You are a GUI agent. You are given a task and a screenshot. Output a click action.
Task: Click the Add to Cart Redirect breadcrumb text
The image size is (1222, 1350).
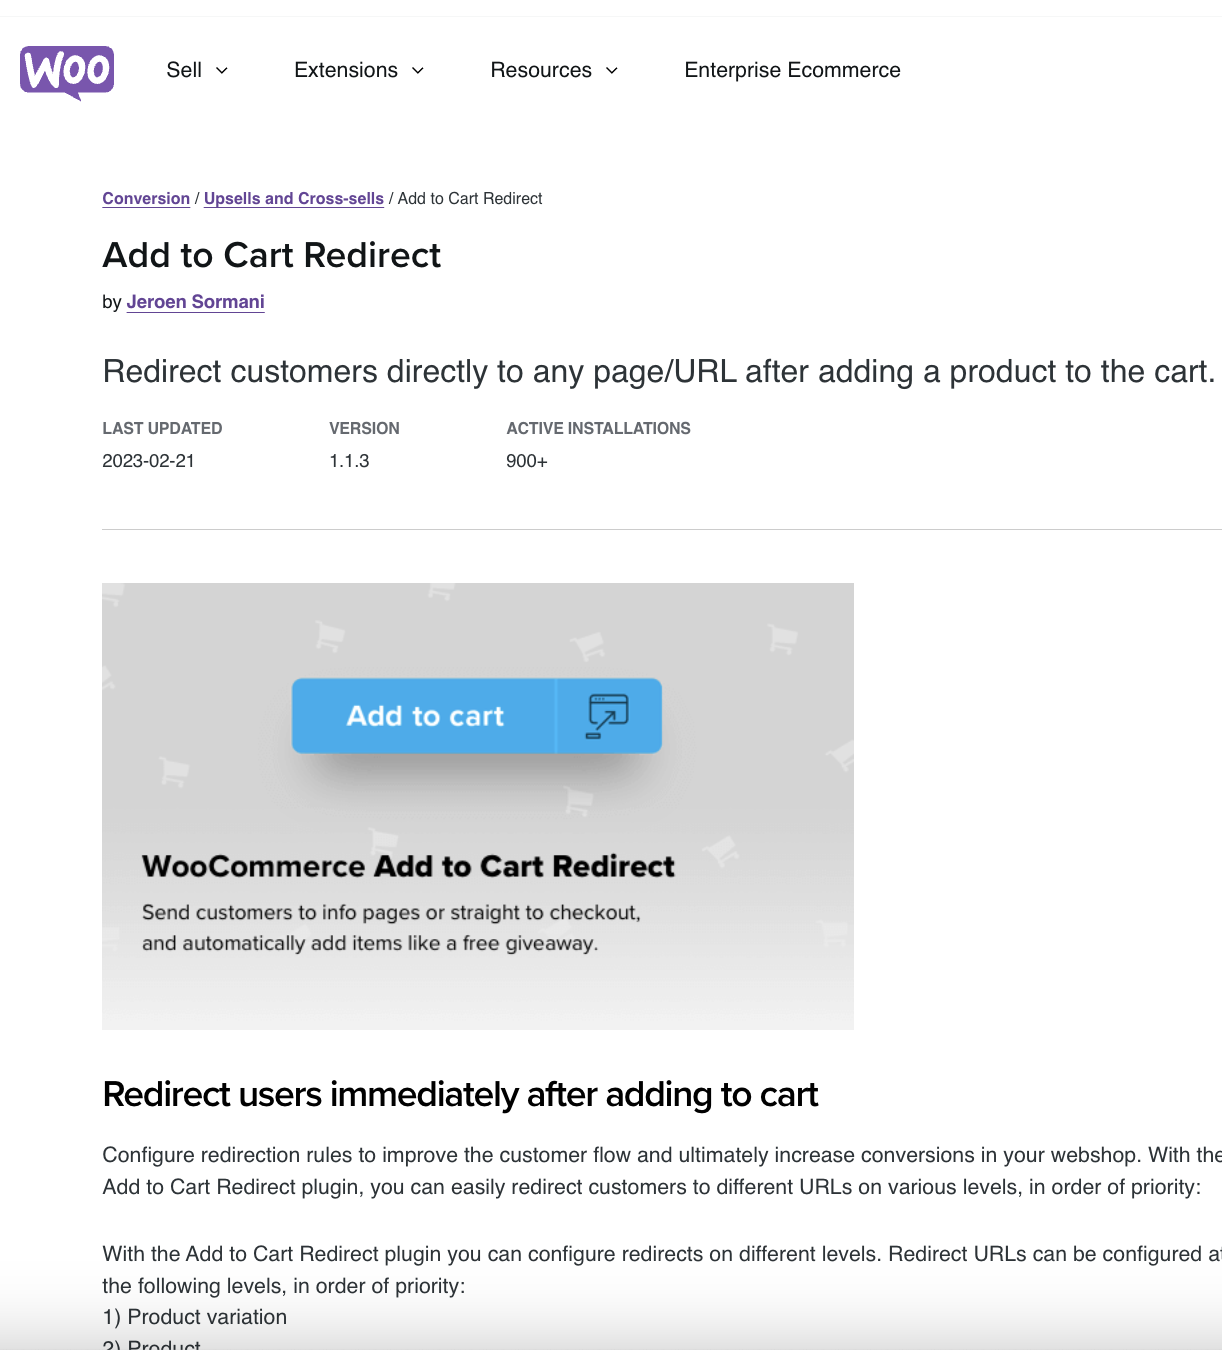pyautogui.click(x=469, y=198)
